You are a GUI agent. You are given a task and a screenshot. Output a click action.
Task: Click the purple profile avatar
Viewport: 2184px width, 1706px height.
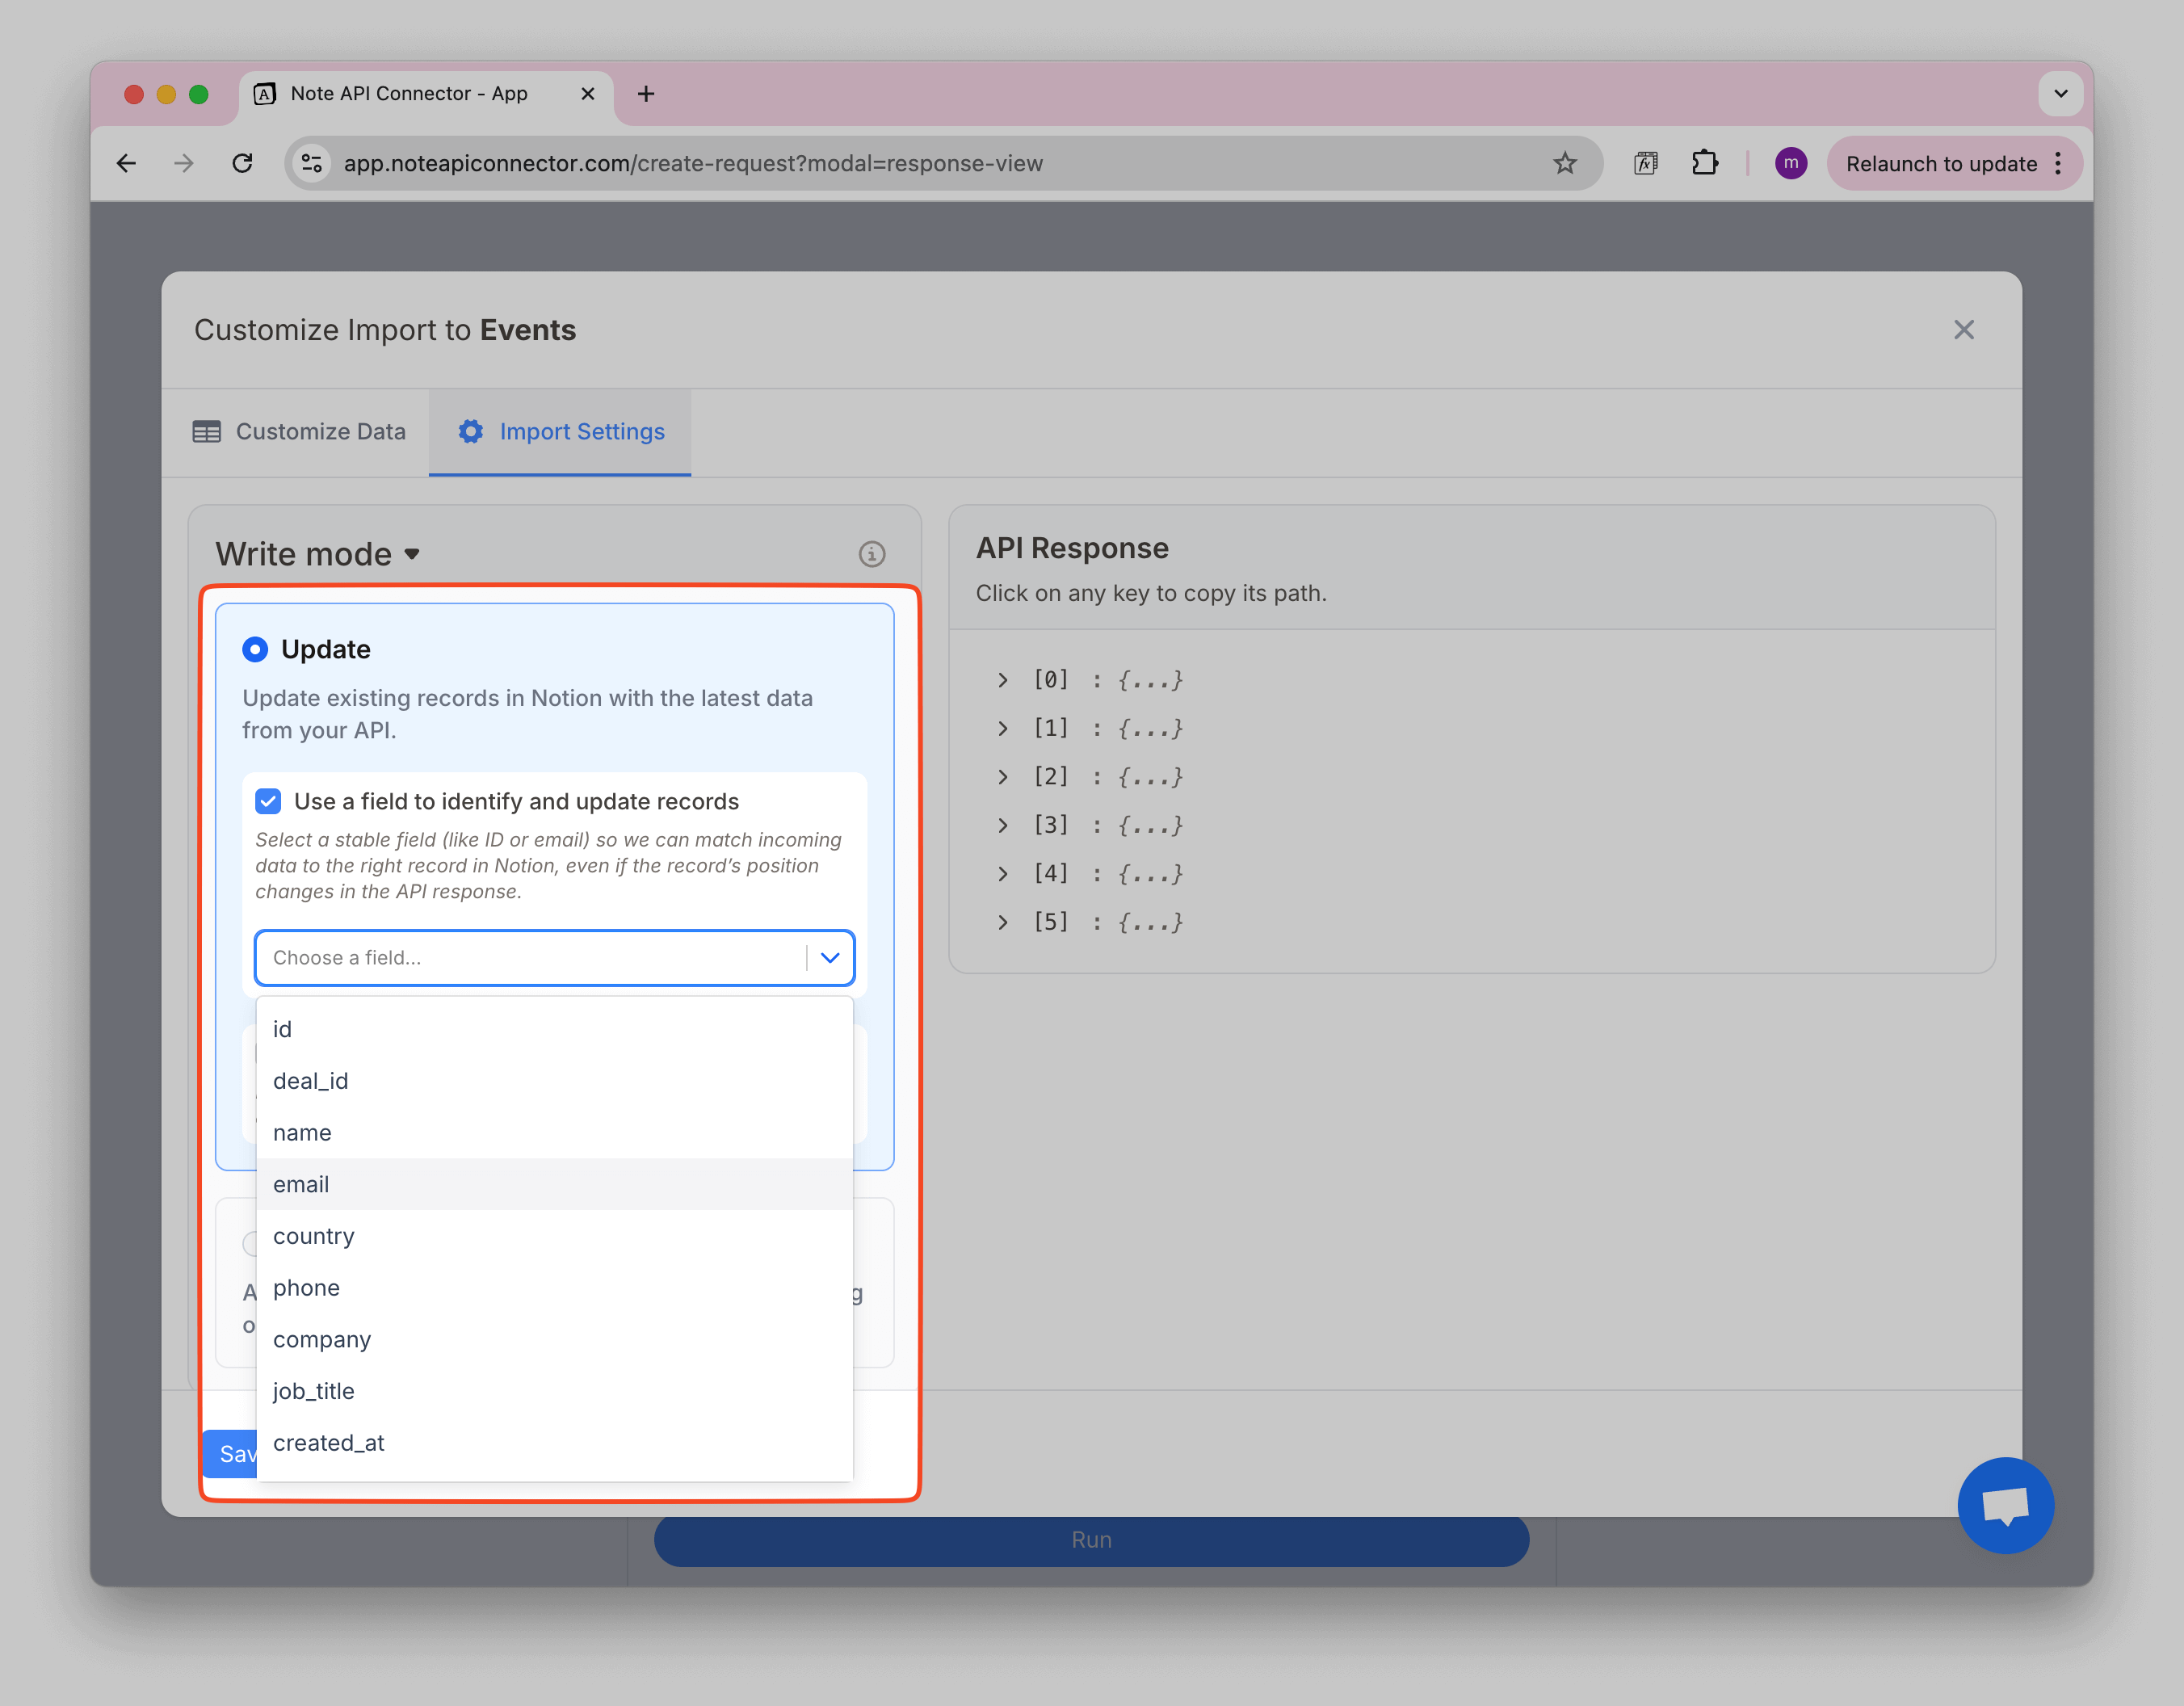click(1790, 163)
